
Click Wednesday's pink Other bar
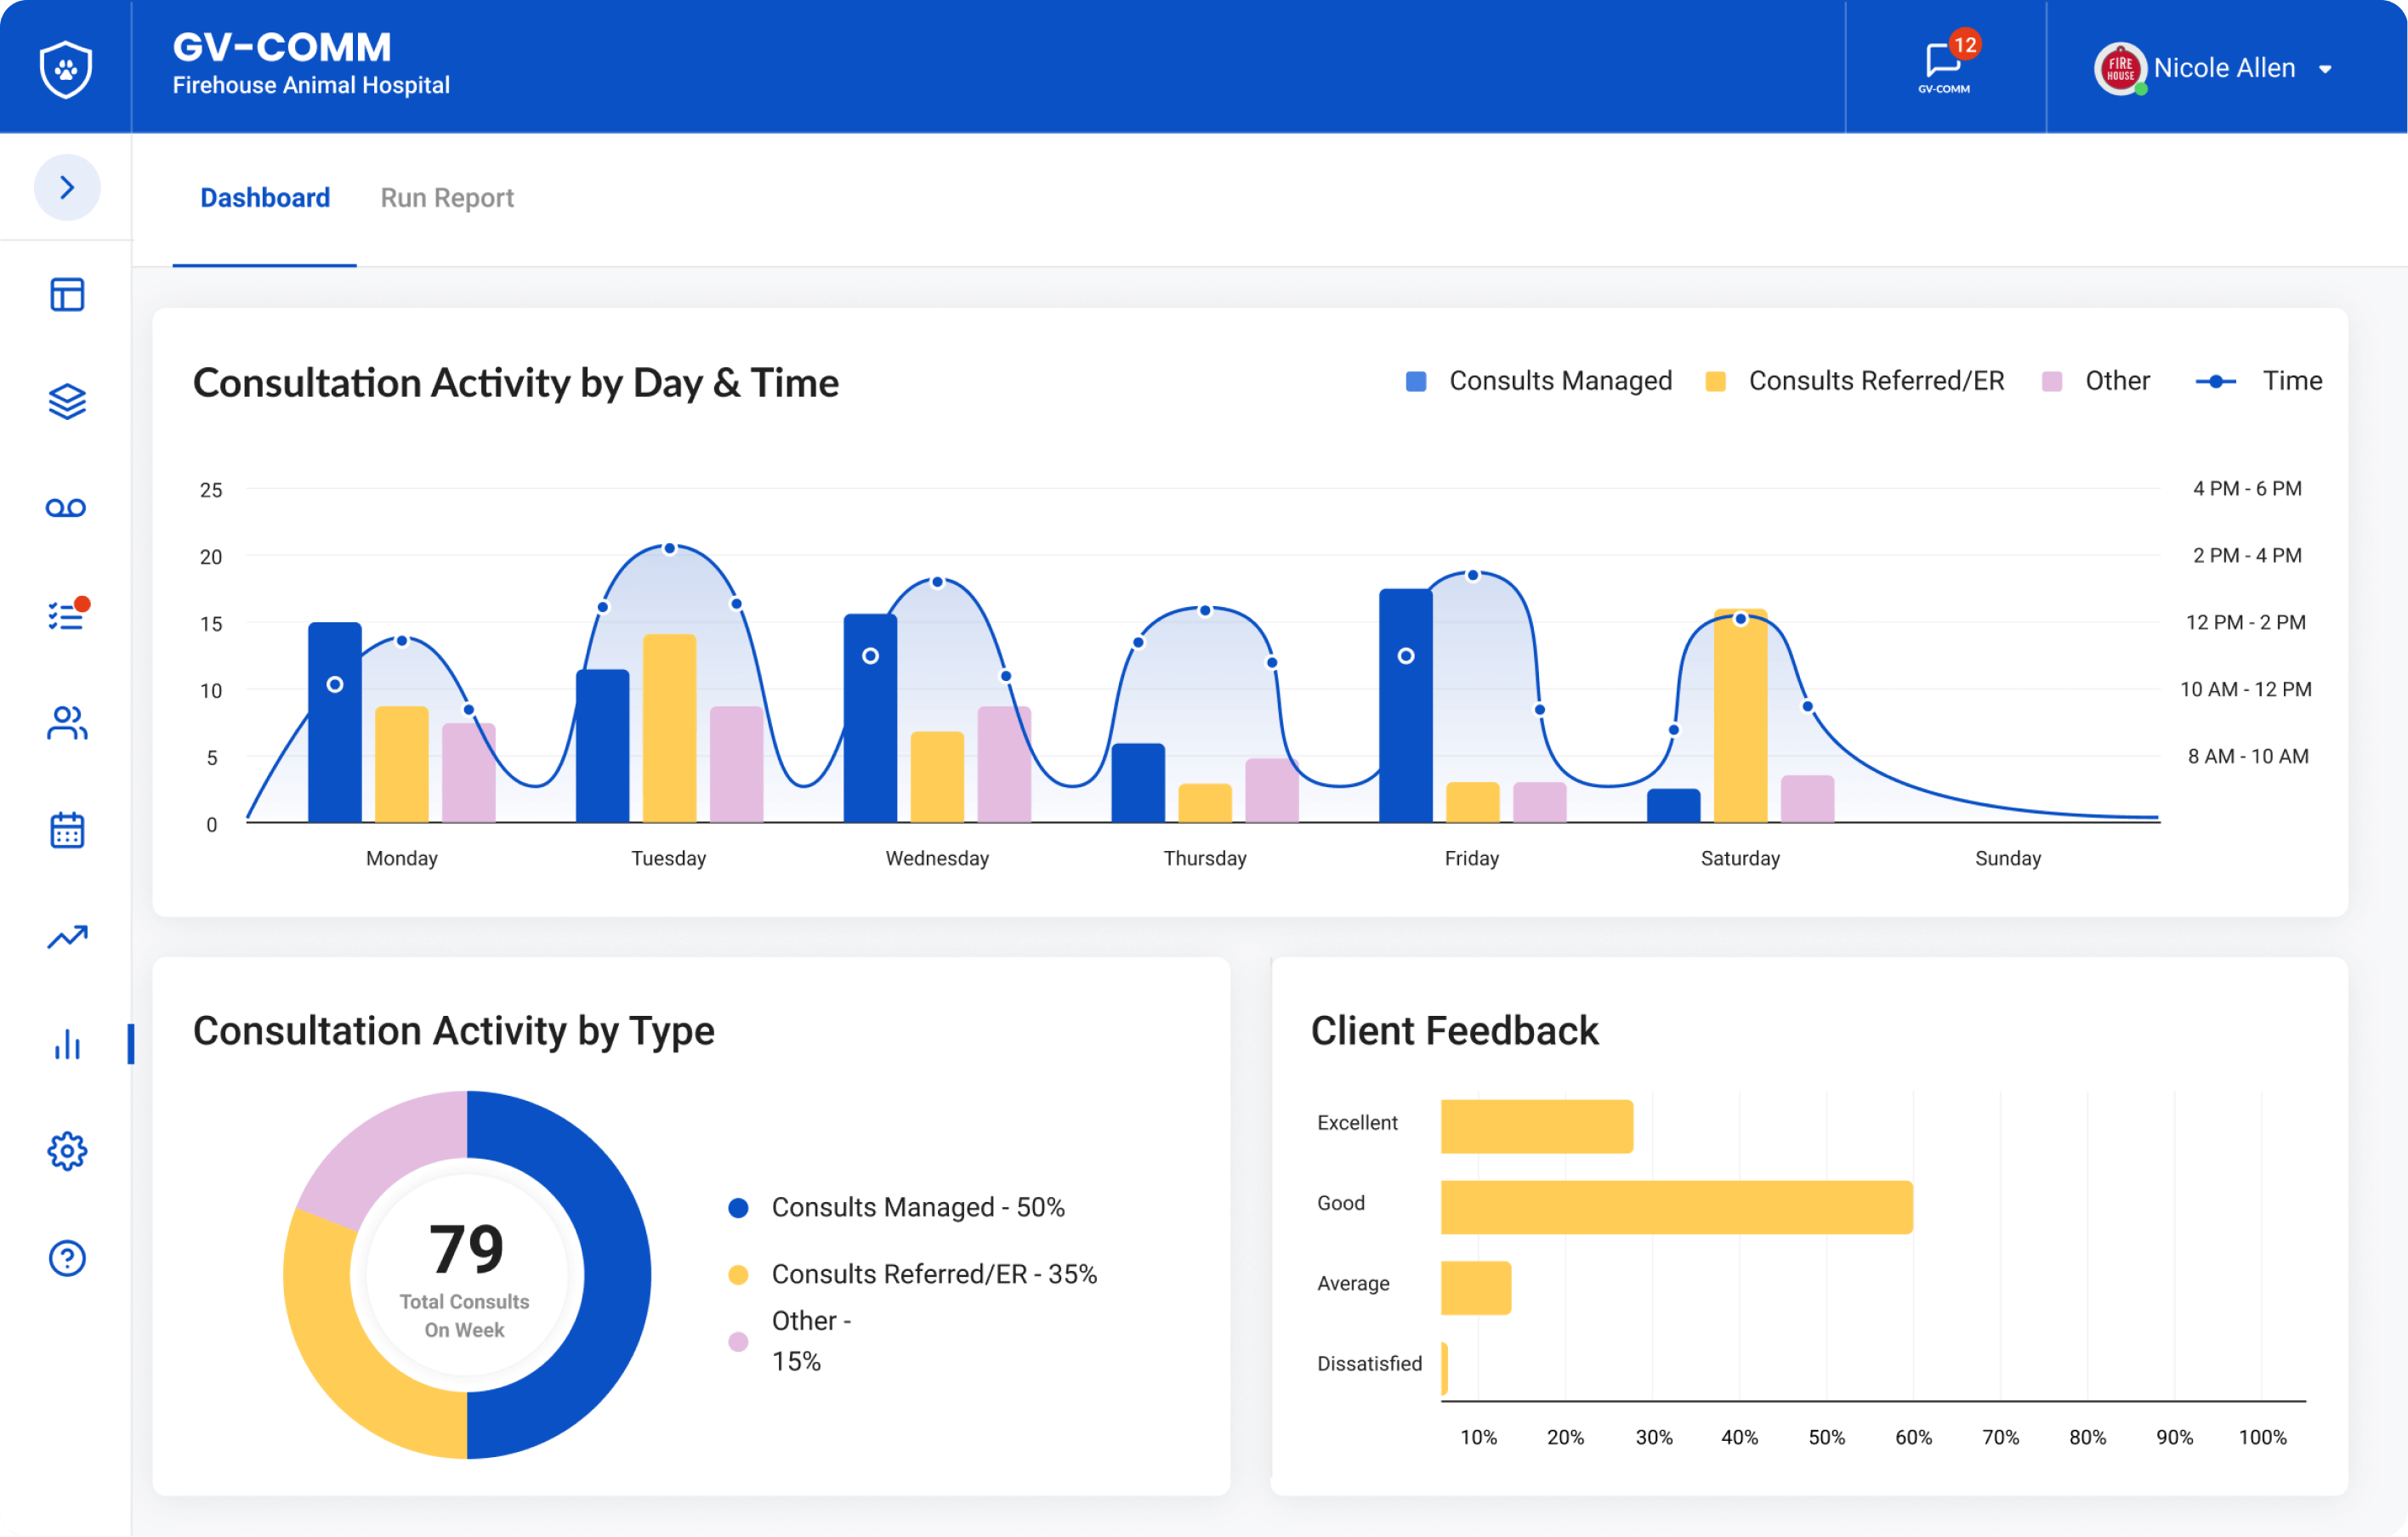coord(1004,765)
